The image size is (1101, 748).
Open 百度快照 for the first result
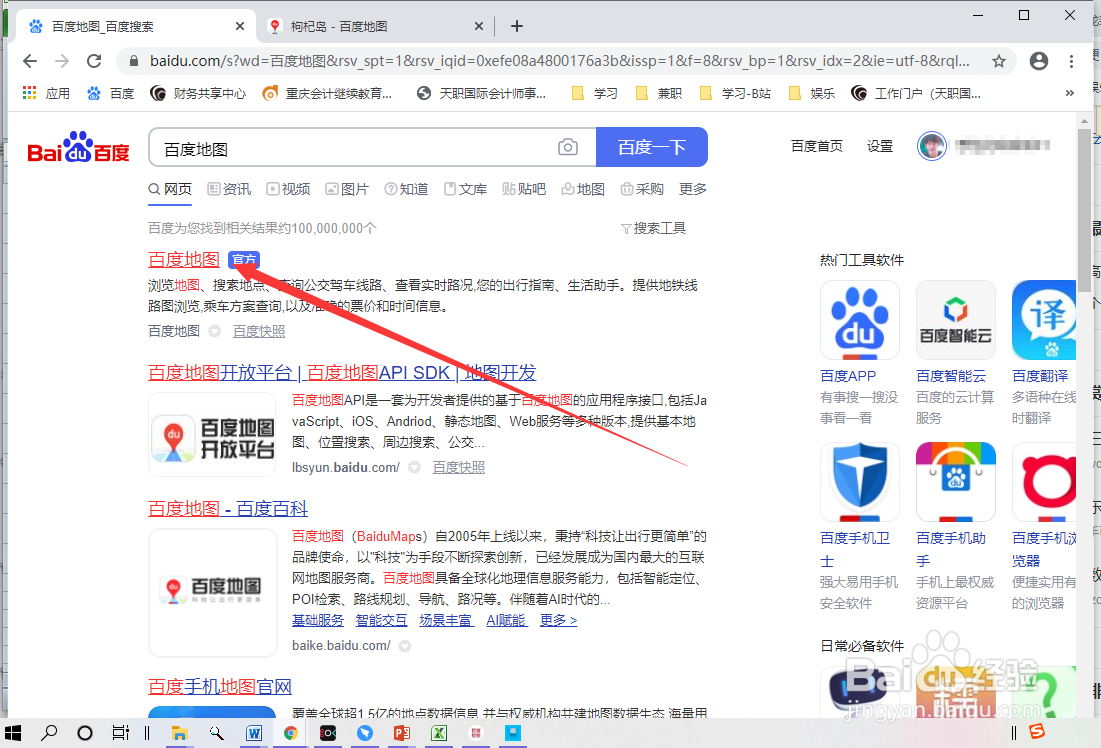click(x=259, y=331)
